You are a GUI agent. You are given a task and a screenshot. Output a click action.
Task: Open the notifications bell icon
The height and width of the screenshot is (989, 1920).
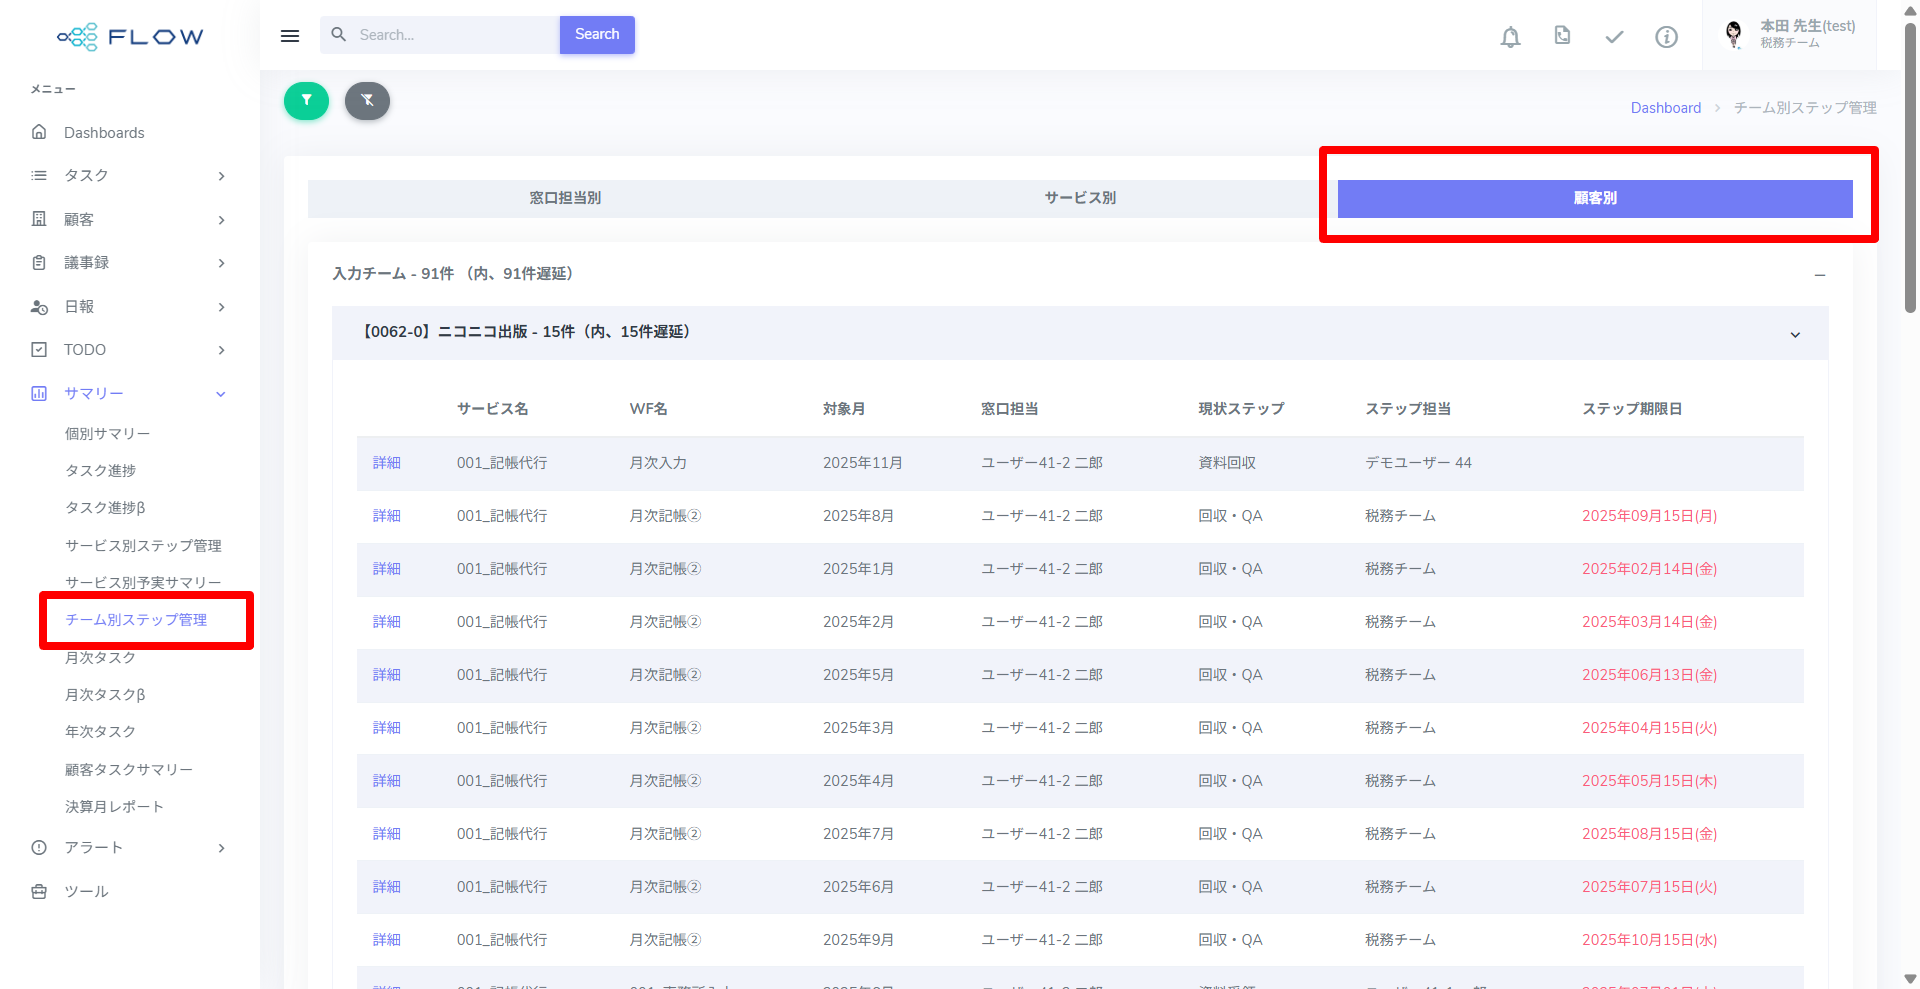pyautogui.click(x=1510, y=37)
